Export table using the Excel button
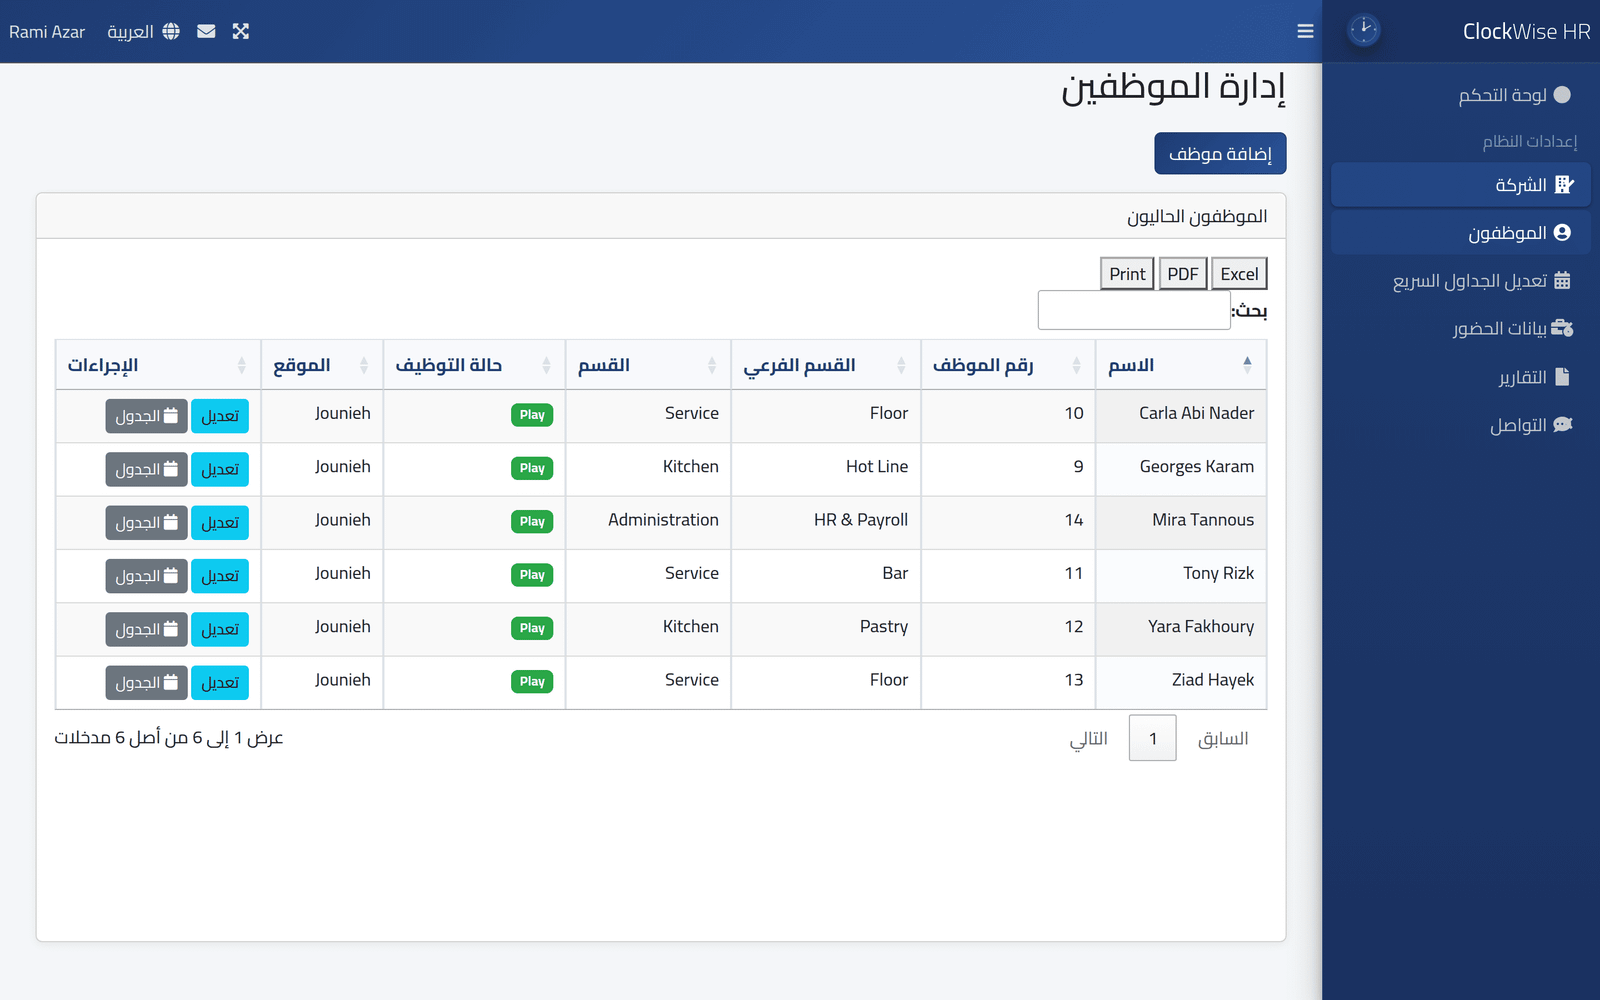The width and height of the screenshot is (1600, 1000). pyautogui.click(x=1239, y=274)
